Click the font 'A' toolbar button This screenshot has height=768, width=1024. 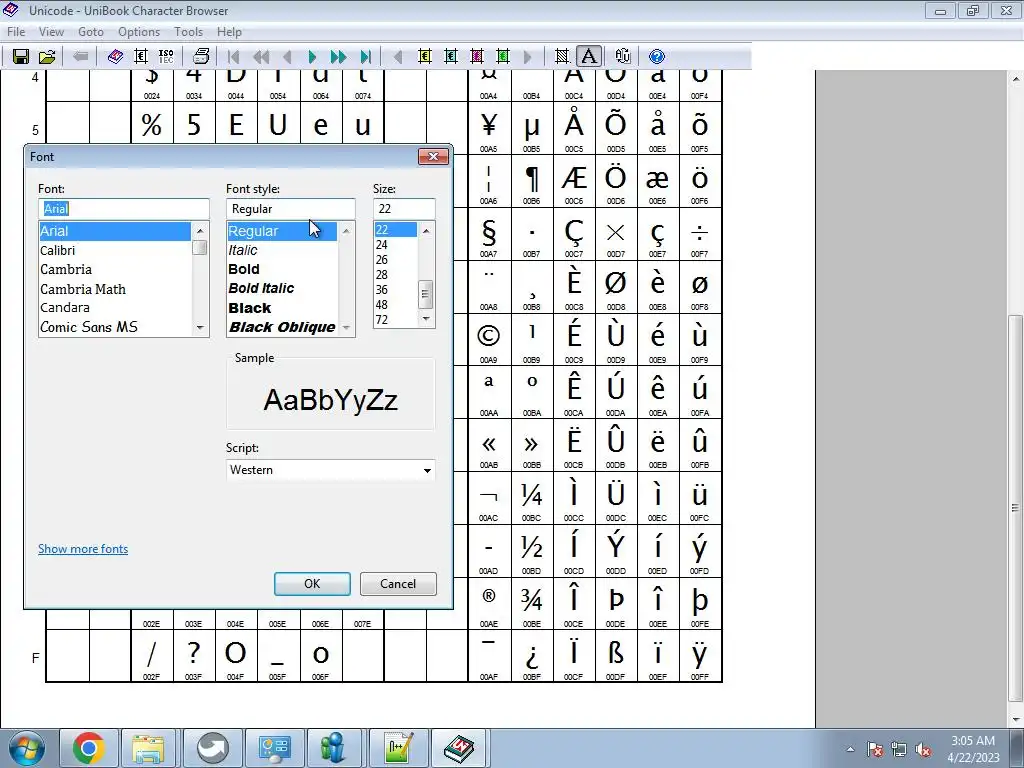click(588, 57)
